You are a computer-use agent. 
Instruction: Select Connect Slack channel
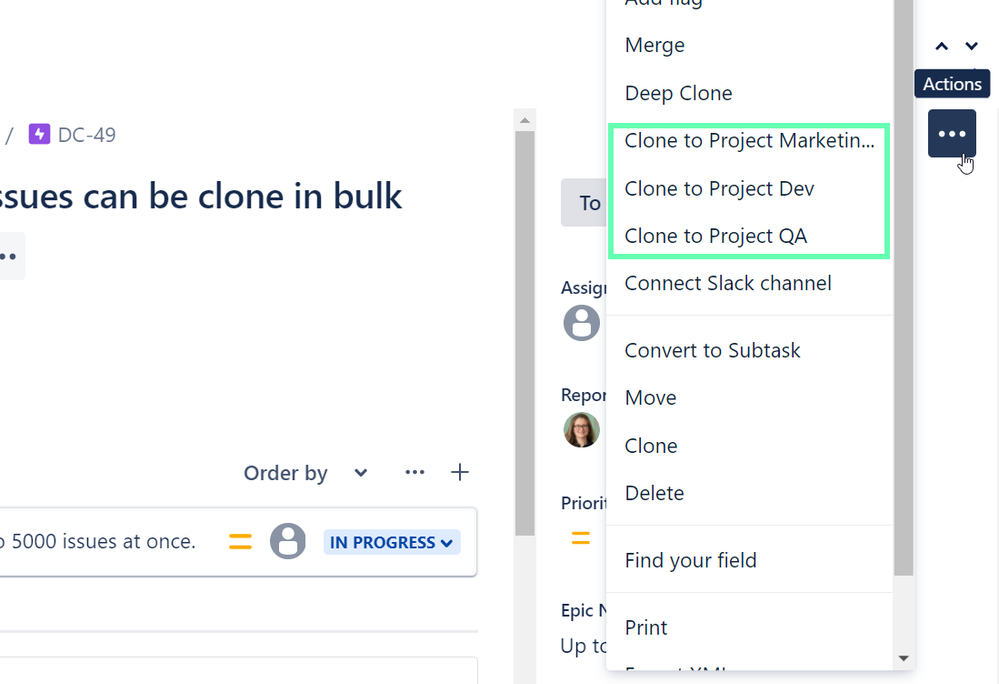[727, 283]
